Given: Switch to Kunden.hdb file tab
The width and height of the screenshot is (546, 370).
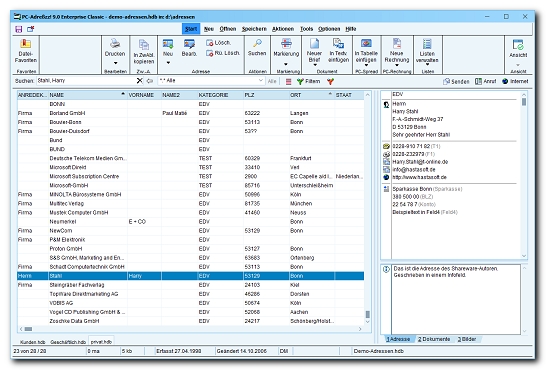Looking at the screenshot, I should point(32,342).
